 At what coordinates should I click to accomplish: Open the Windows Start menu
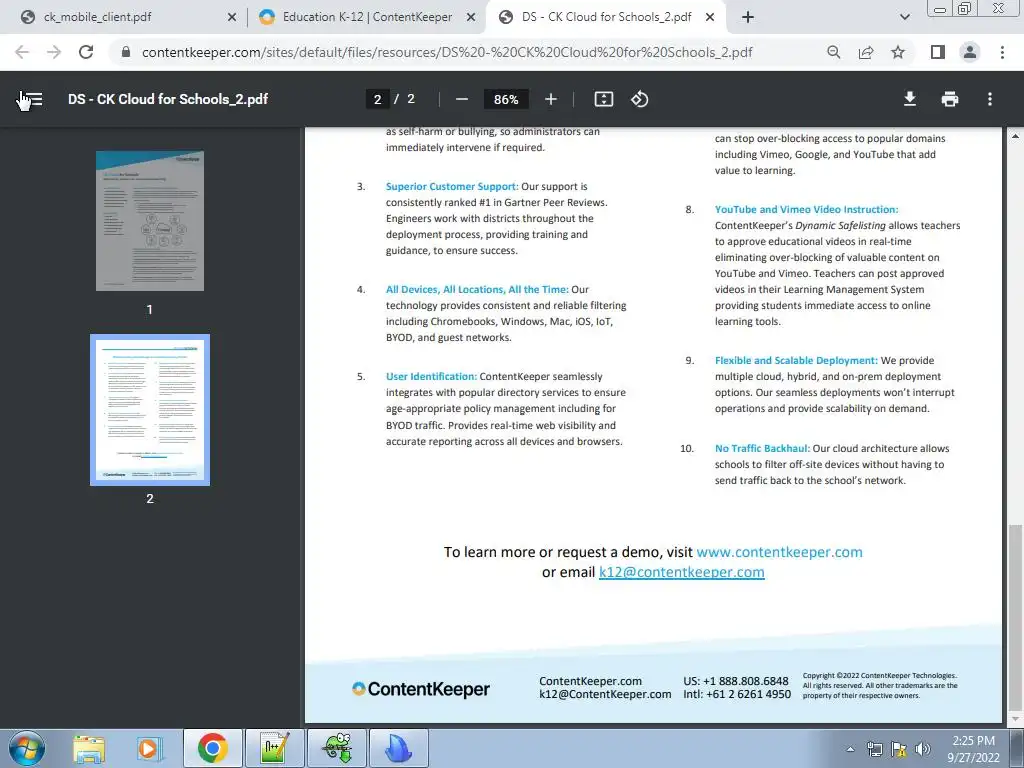pyautogui.click(x=27, y=748)
